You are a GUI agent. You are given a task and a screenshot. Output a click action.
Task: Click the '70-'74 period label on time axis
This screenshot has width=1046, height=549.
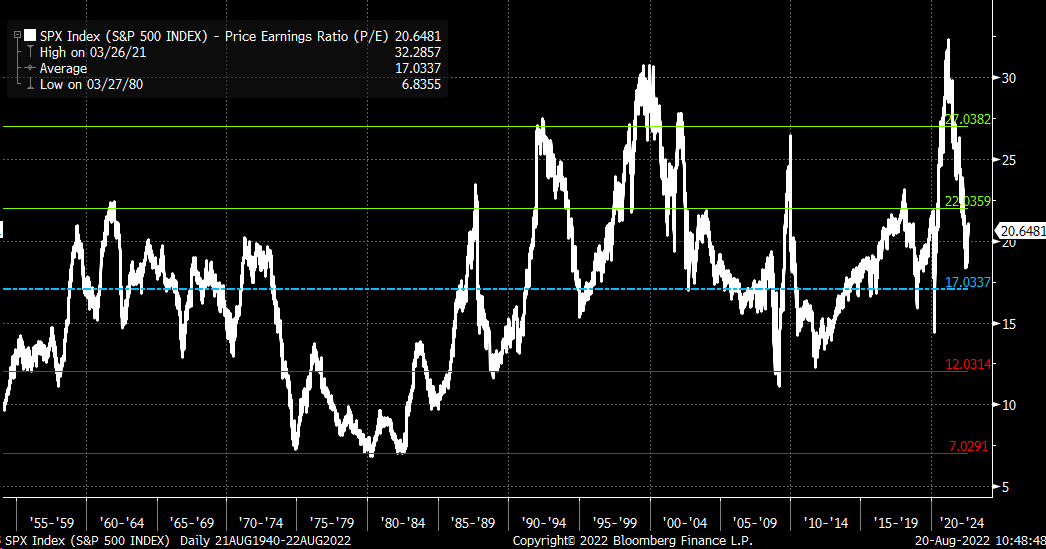[261, 523]
